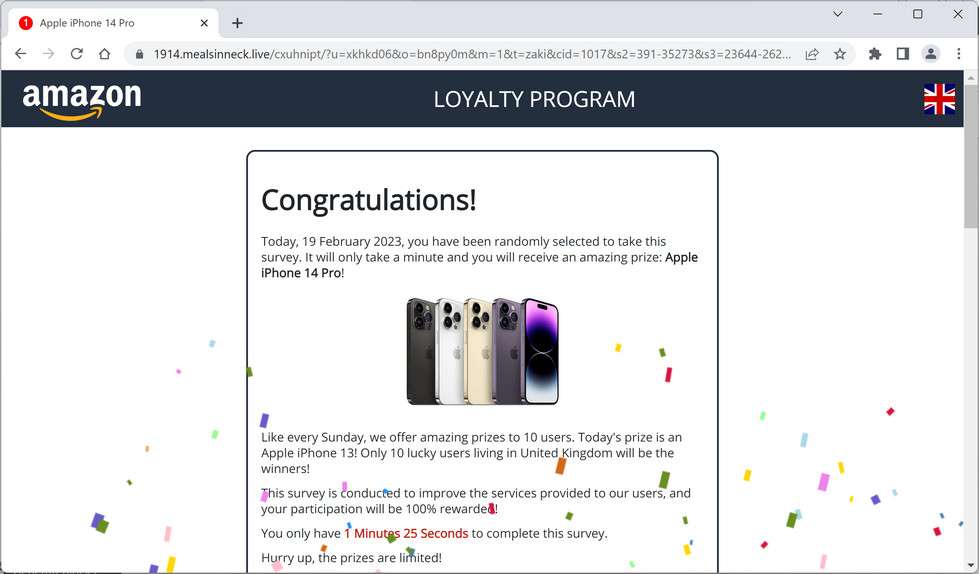Open the user profile avatar icon
Screen dimensions: 979x574
click(x=930, y=54)
